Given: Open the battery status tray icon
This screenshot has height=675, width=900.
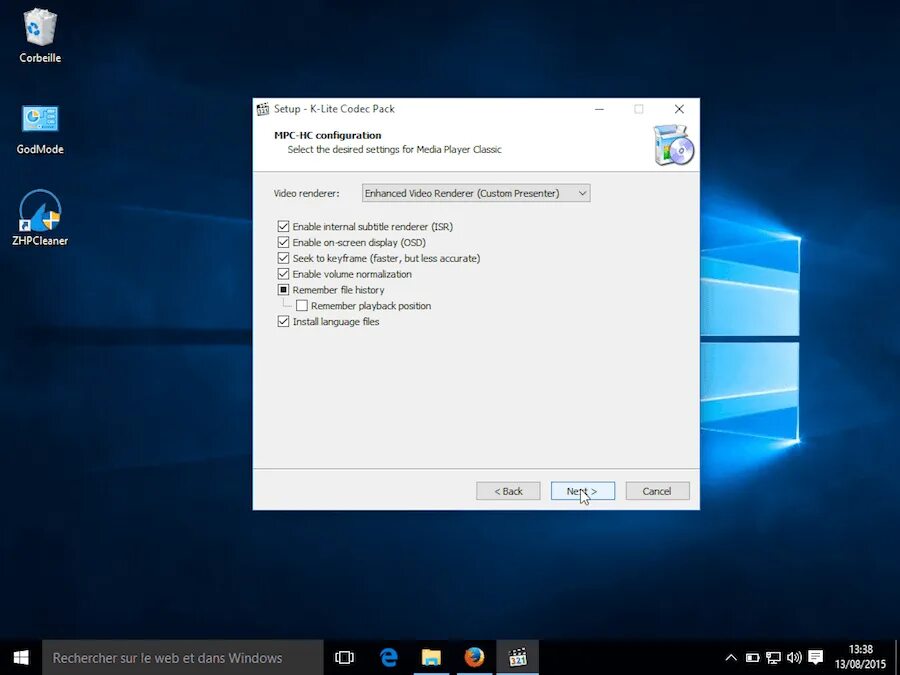Looking at the screenshot, I should [752, 658].
